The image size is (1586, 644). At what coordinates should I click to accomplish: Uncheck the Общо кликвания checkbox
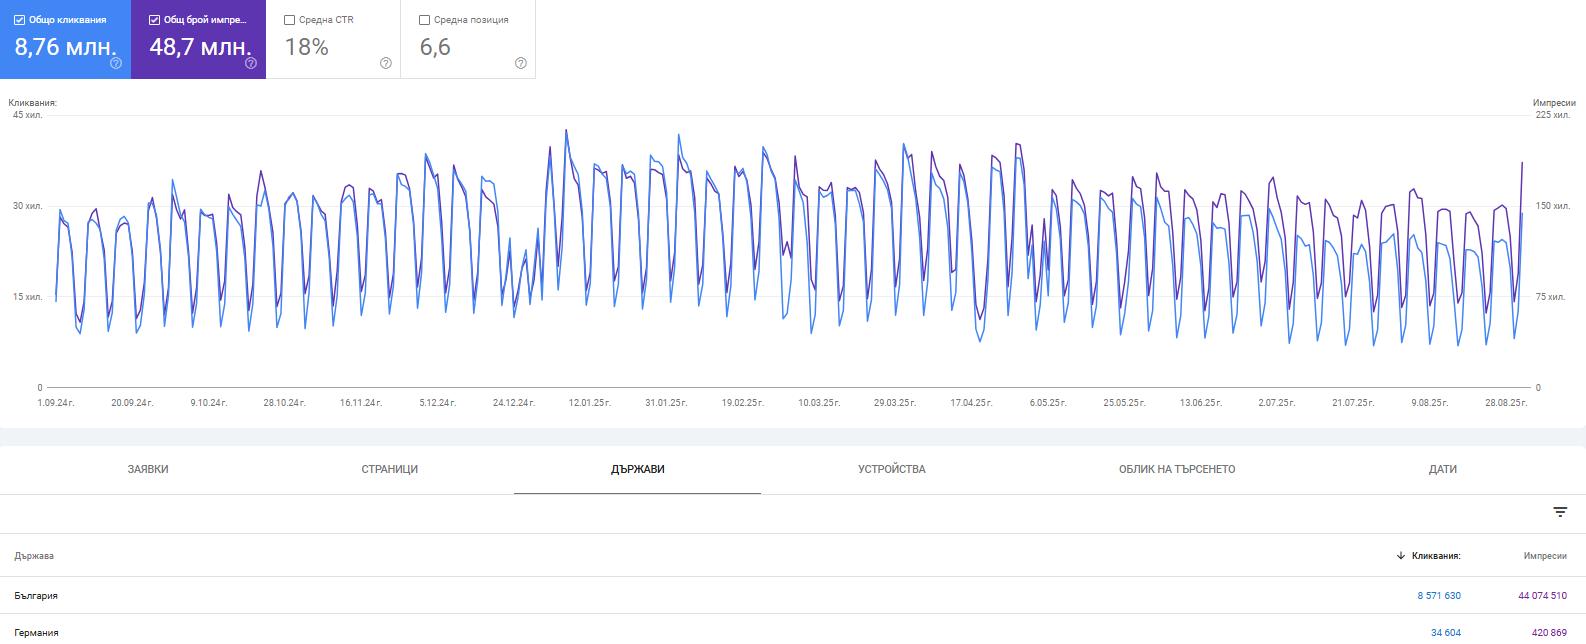(x=20, y=20)
